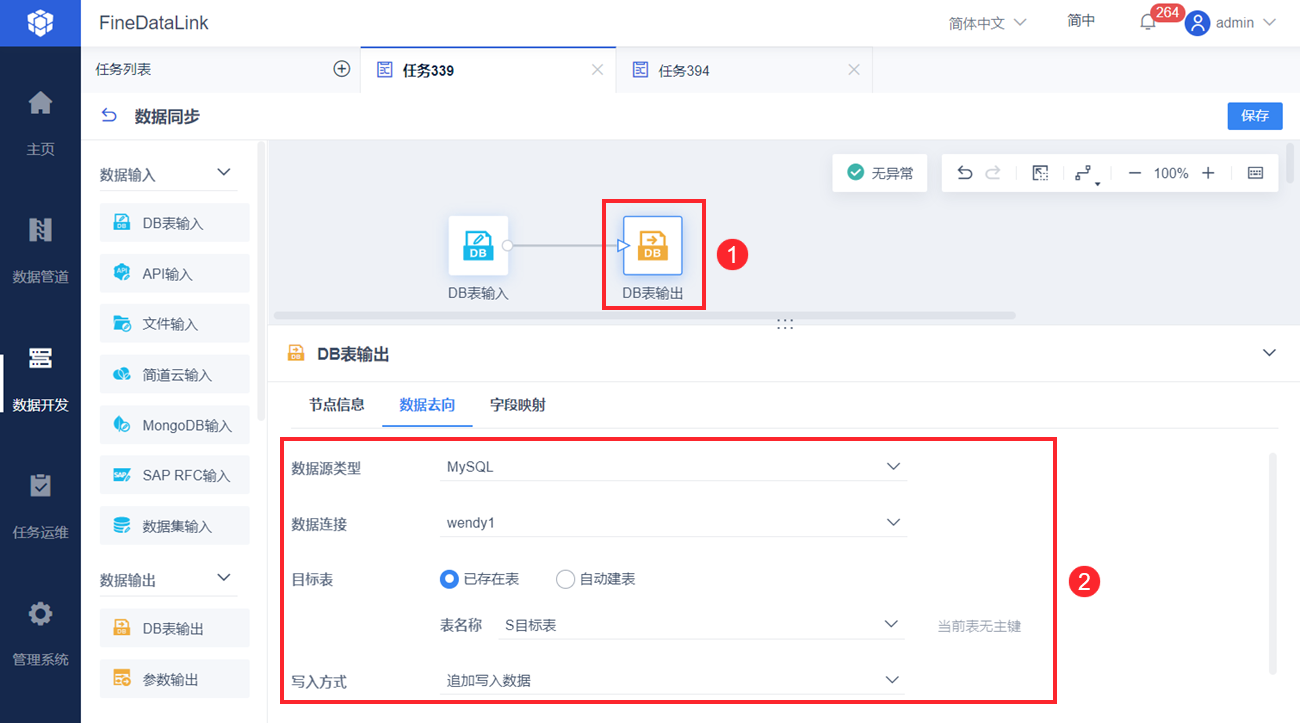Click the 100% zoom level value
The height and width of the screenshot is (723, 1300).
(1171, 173)
